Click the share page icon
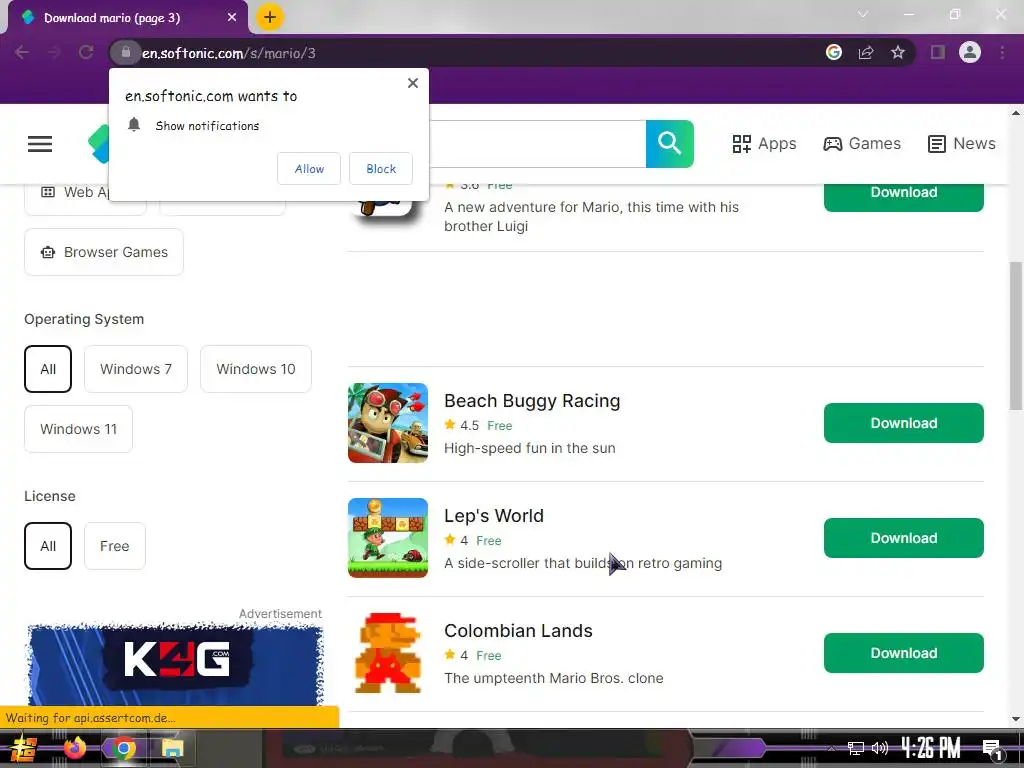This screenshot has width=1024, height=768. [x=866, y=52]
